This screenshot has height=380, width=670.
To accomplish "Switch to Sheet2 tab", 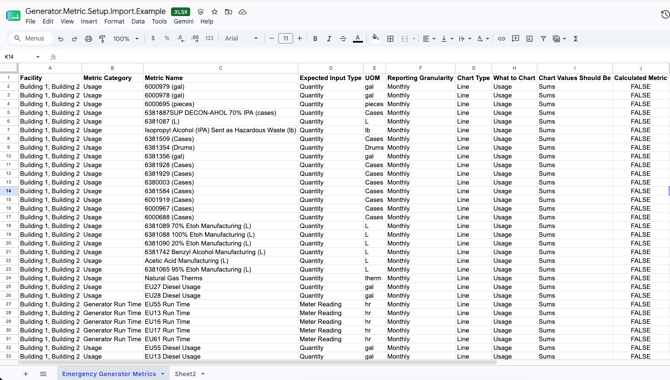I will [x=185, y=374].
